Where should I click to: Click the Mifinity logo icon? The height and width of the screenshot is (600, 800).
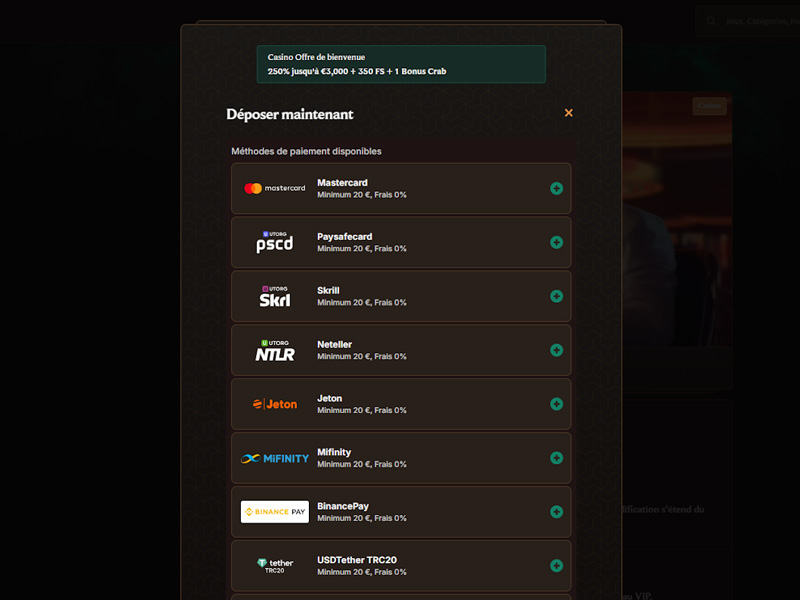275,458
